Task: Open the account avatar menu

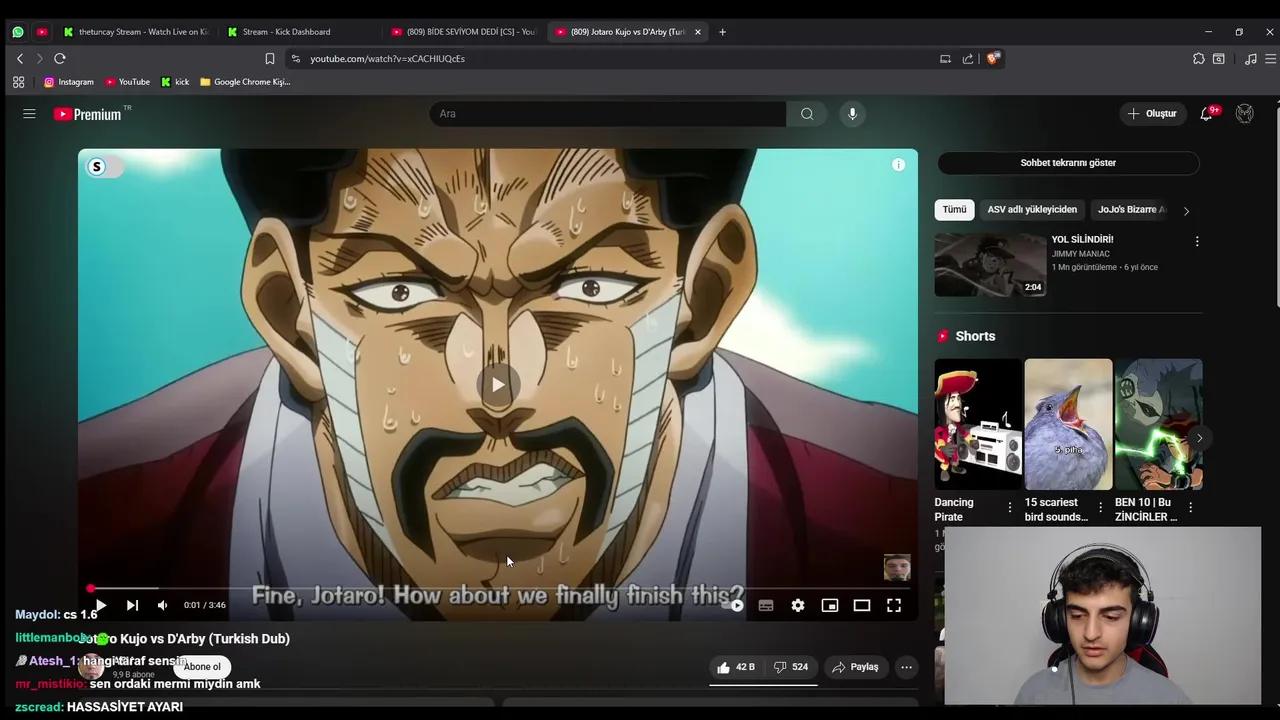Action: 1244,114
